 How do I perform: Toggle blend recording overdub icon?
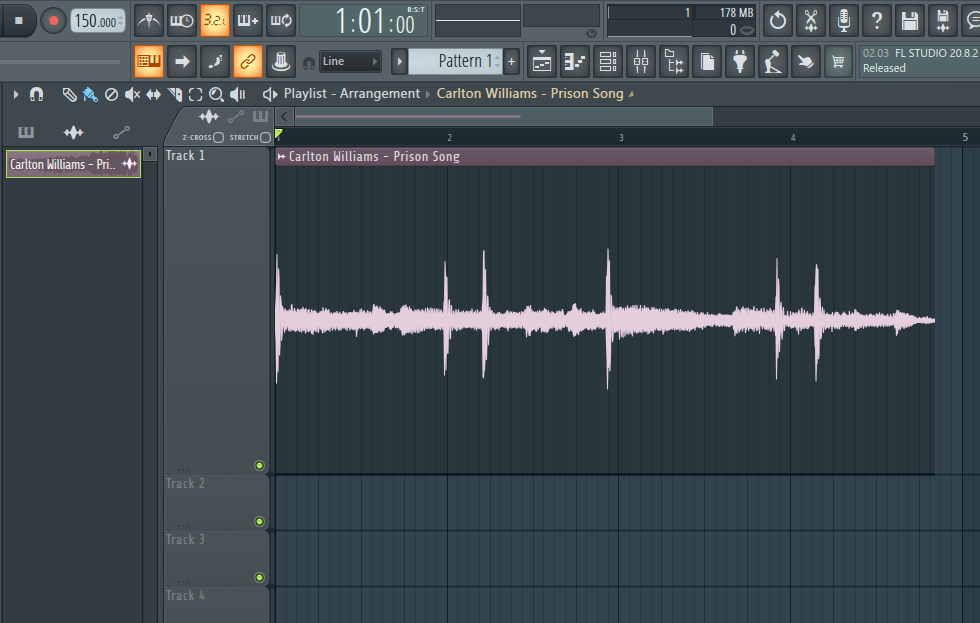248,21
